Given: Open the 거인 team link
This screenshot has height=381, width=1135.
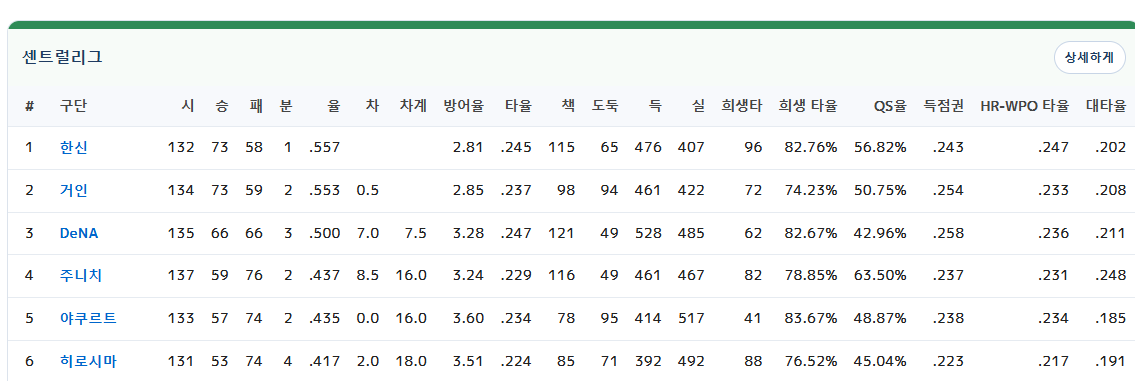Looking at the screenshot, I should (73, 190).
